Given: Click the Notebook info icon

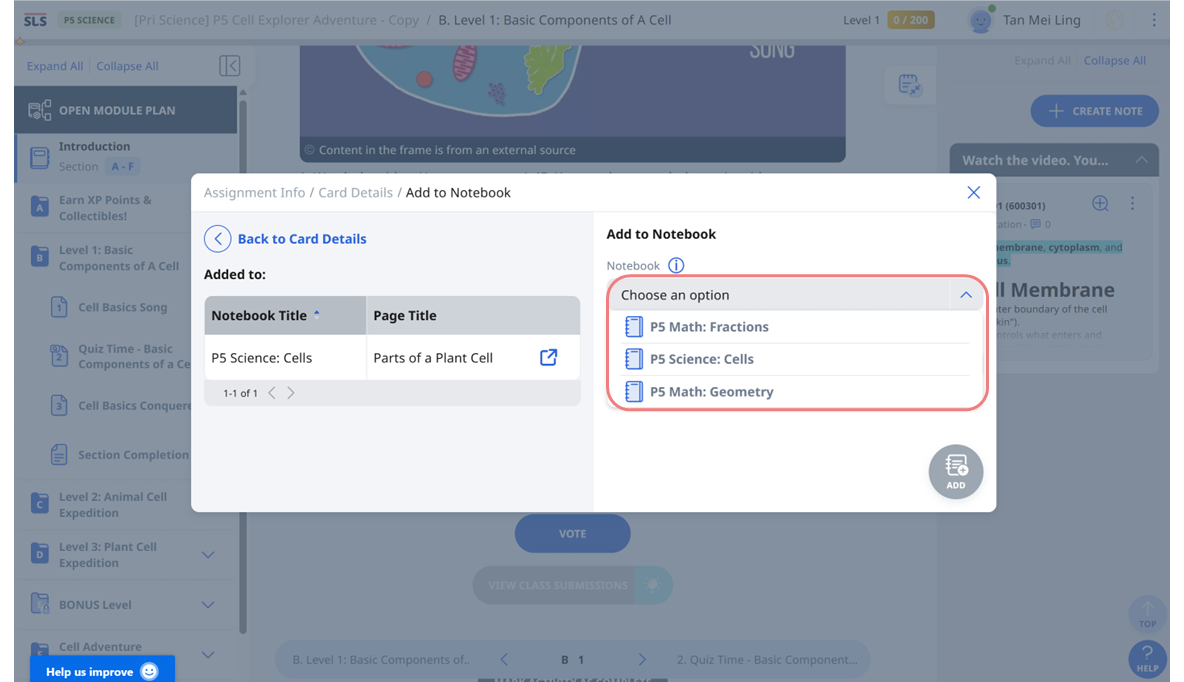Looking at the screenshot, I should [676, 266].
